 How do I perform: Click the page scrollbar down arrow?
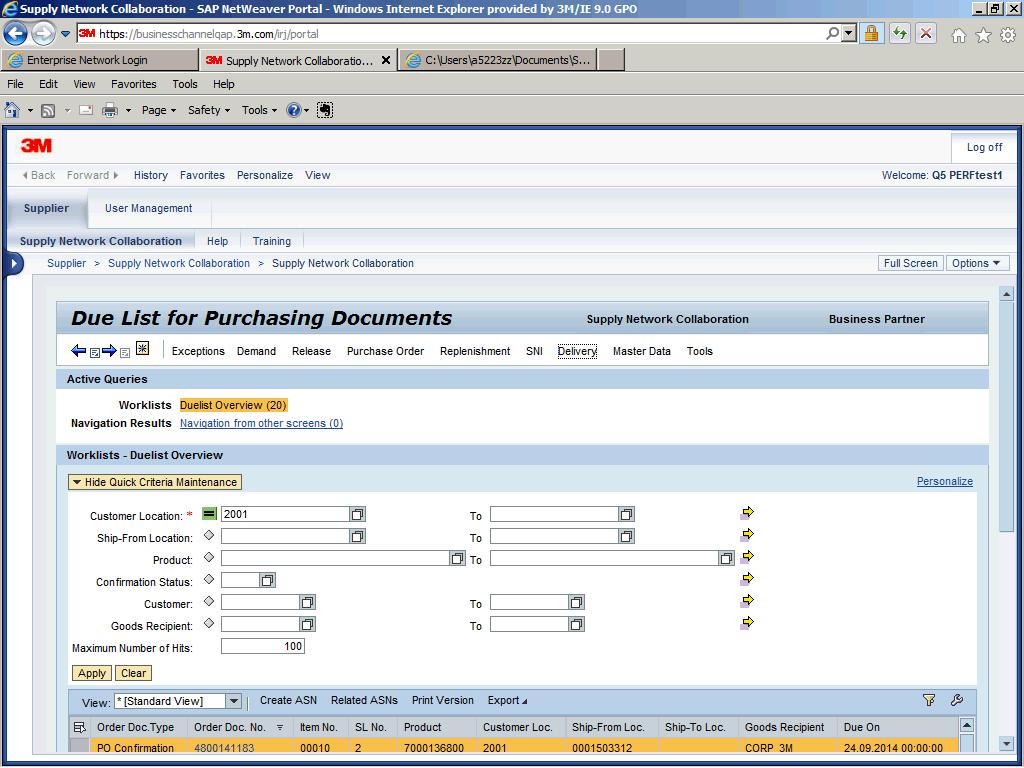tap(1006, 744)
